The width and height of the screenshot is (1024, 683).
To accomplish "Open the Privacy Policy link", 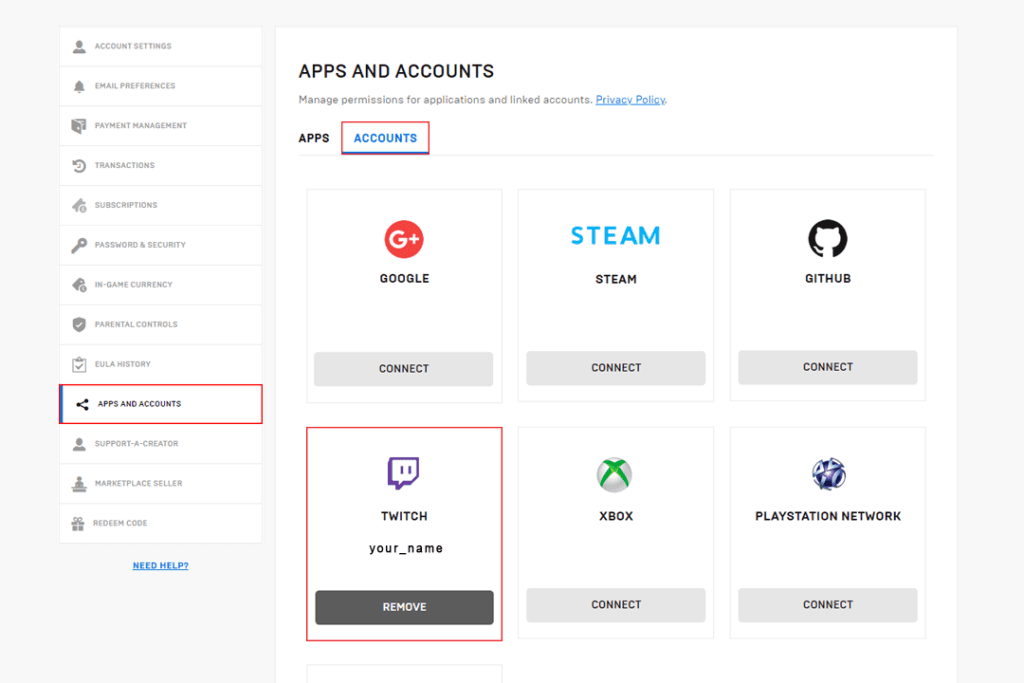I will [630, 99].
